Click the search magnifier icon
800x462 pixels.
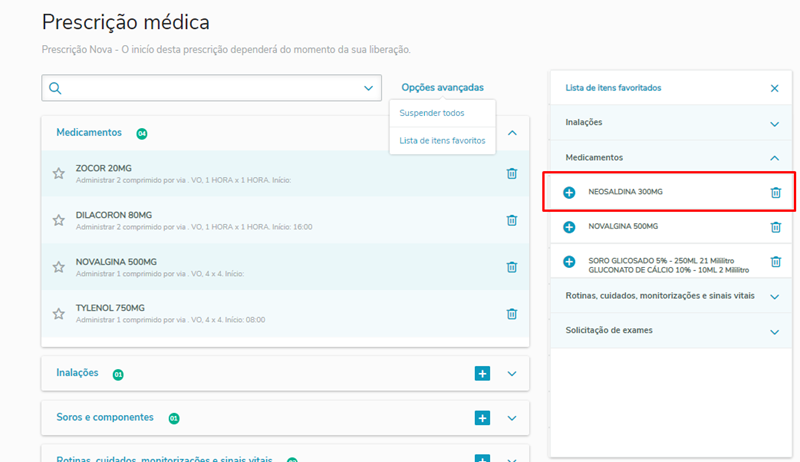click(55, 88)
